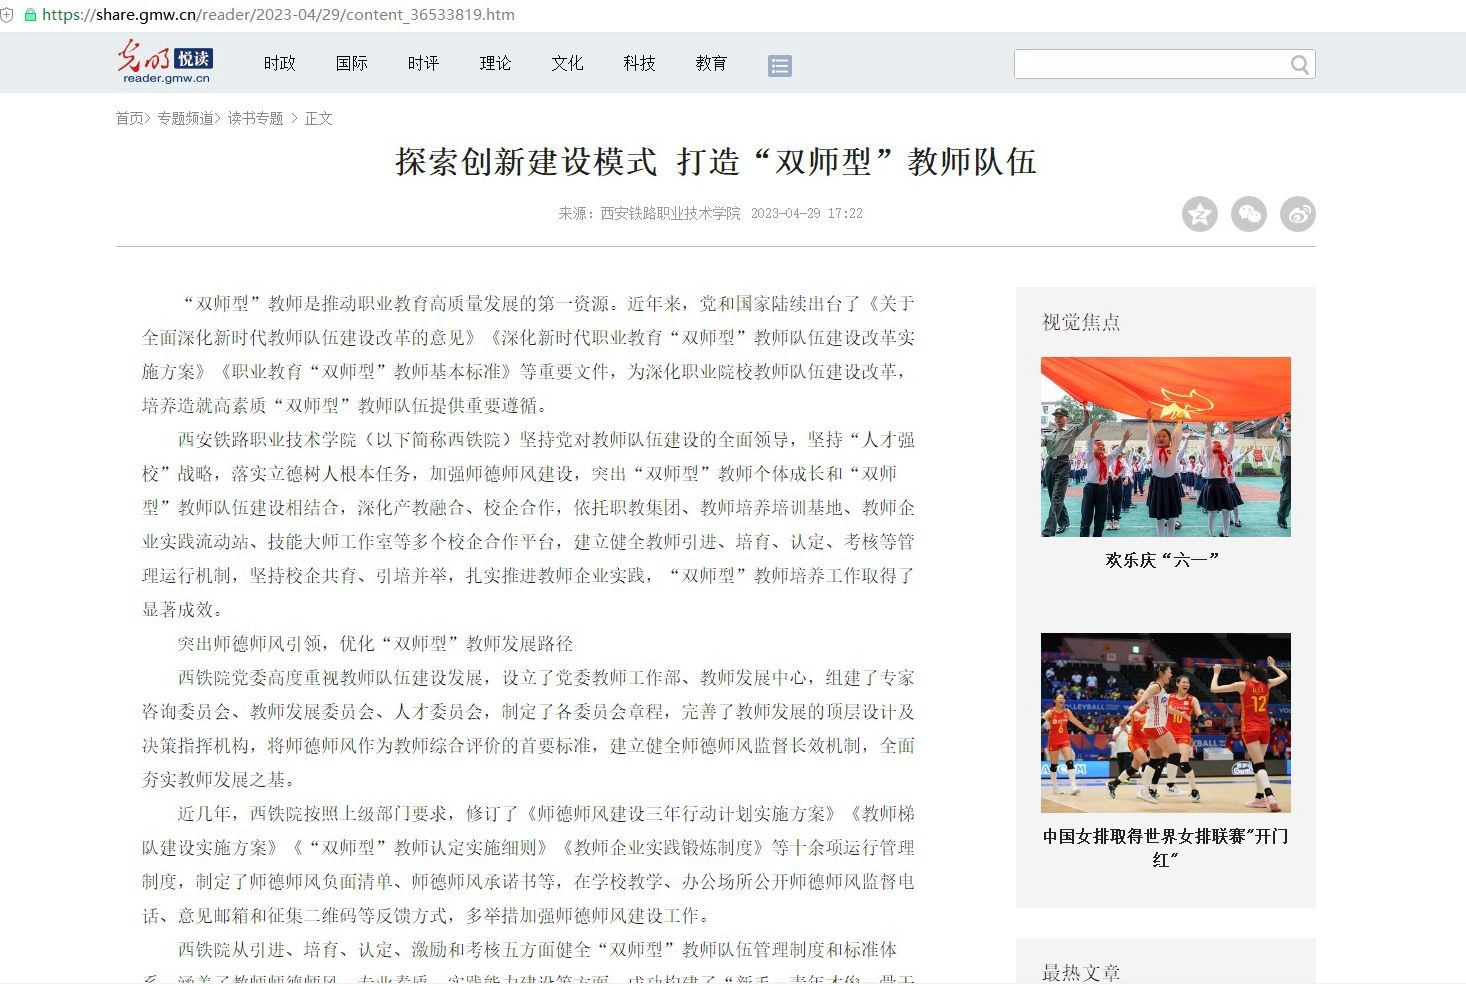Click the Guangming Yuedu site logo
The height and width of the screenshot is (984, 1466).
[165, 62]
